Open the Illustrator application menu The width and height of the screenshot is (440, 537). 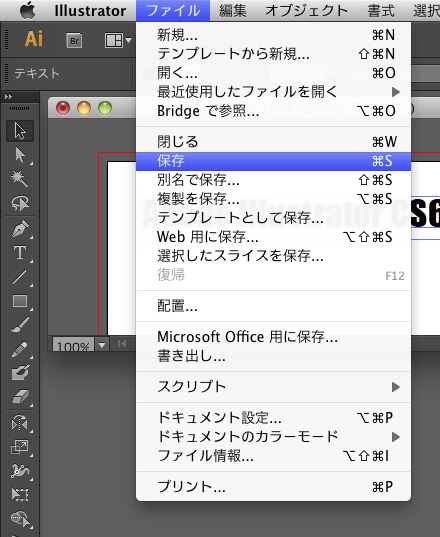coord(90,11)
